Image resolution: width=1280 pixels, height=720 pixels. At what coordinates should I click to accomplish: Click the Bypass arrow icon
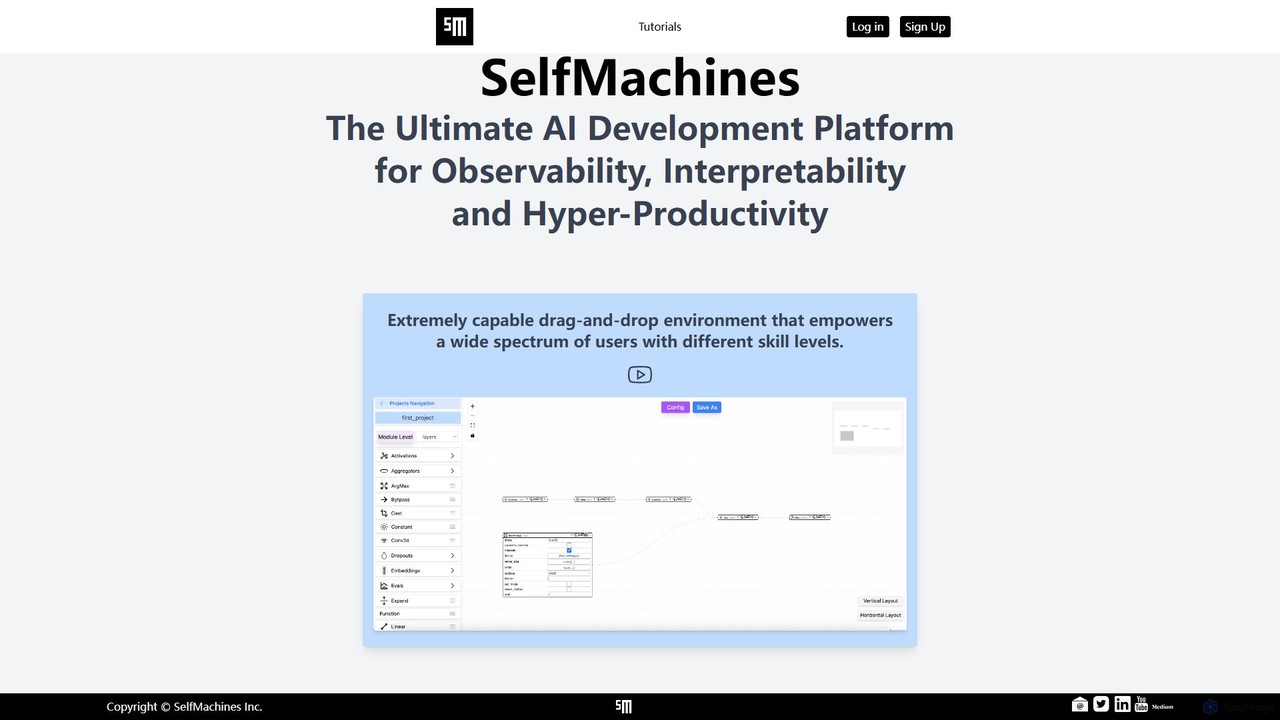(x=384, y=499)
